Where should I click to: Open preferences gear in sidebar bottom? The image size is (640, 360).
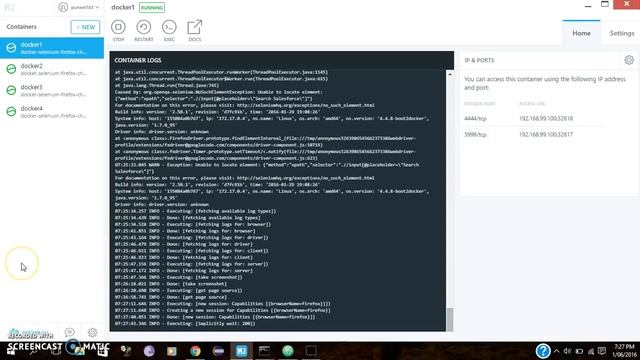point(93,332)
